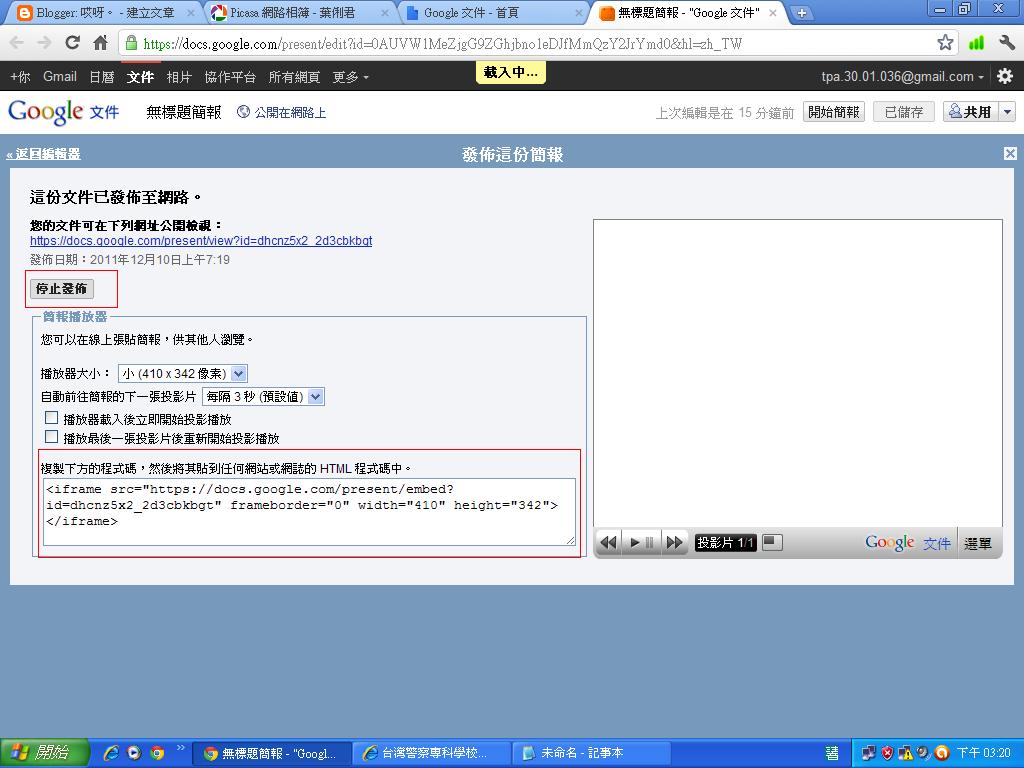Toggle the fullscreen icon beside slide counter
This screenshot has height=768, width=1024.
(x=772, y=542)
